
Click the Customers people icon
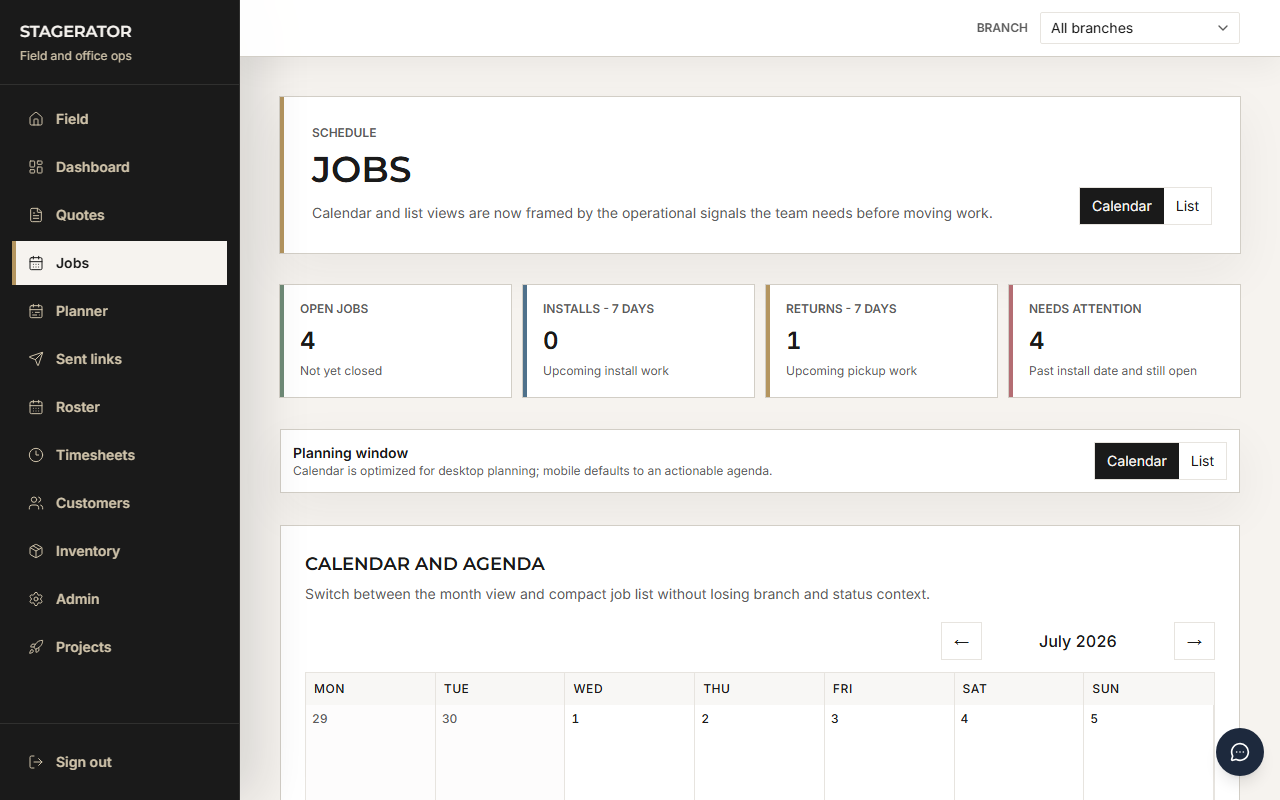36,503
